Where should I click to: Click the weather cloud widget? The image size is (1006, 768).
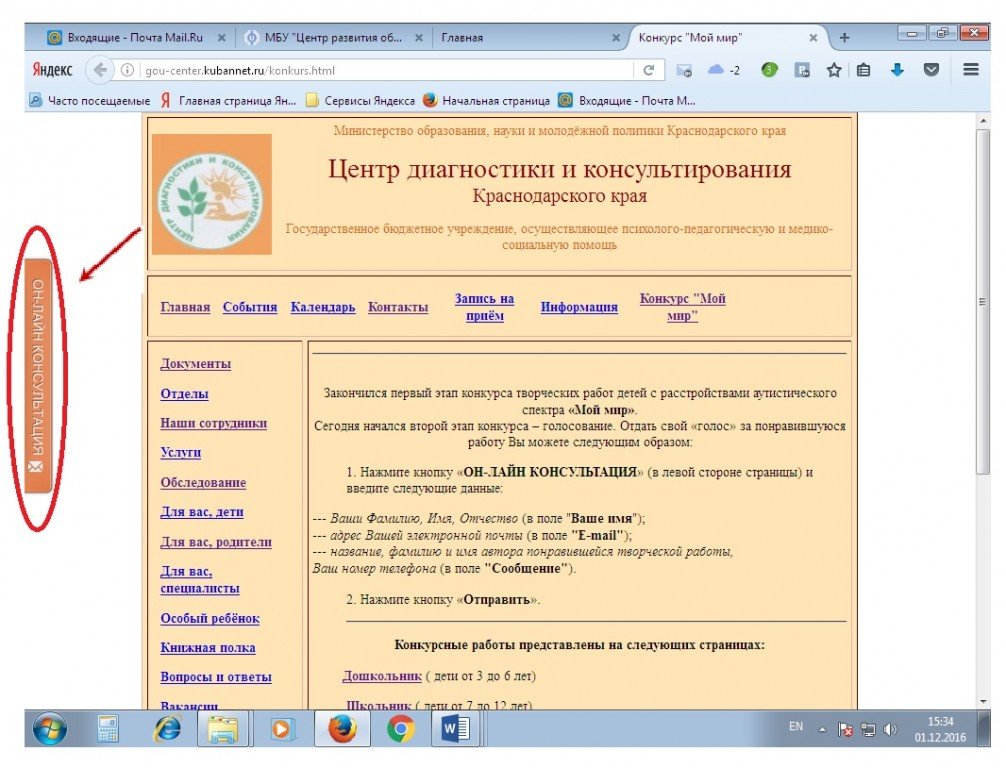point(722,70)
